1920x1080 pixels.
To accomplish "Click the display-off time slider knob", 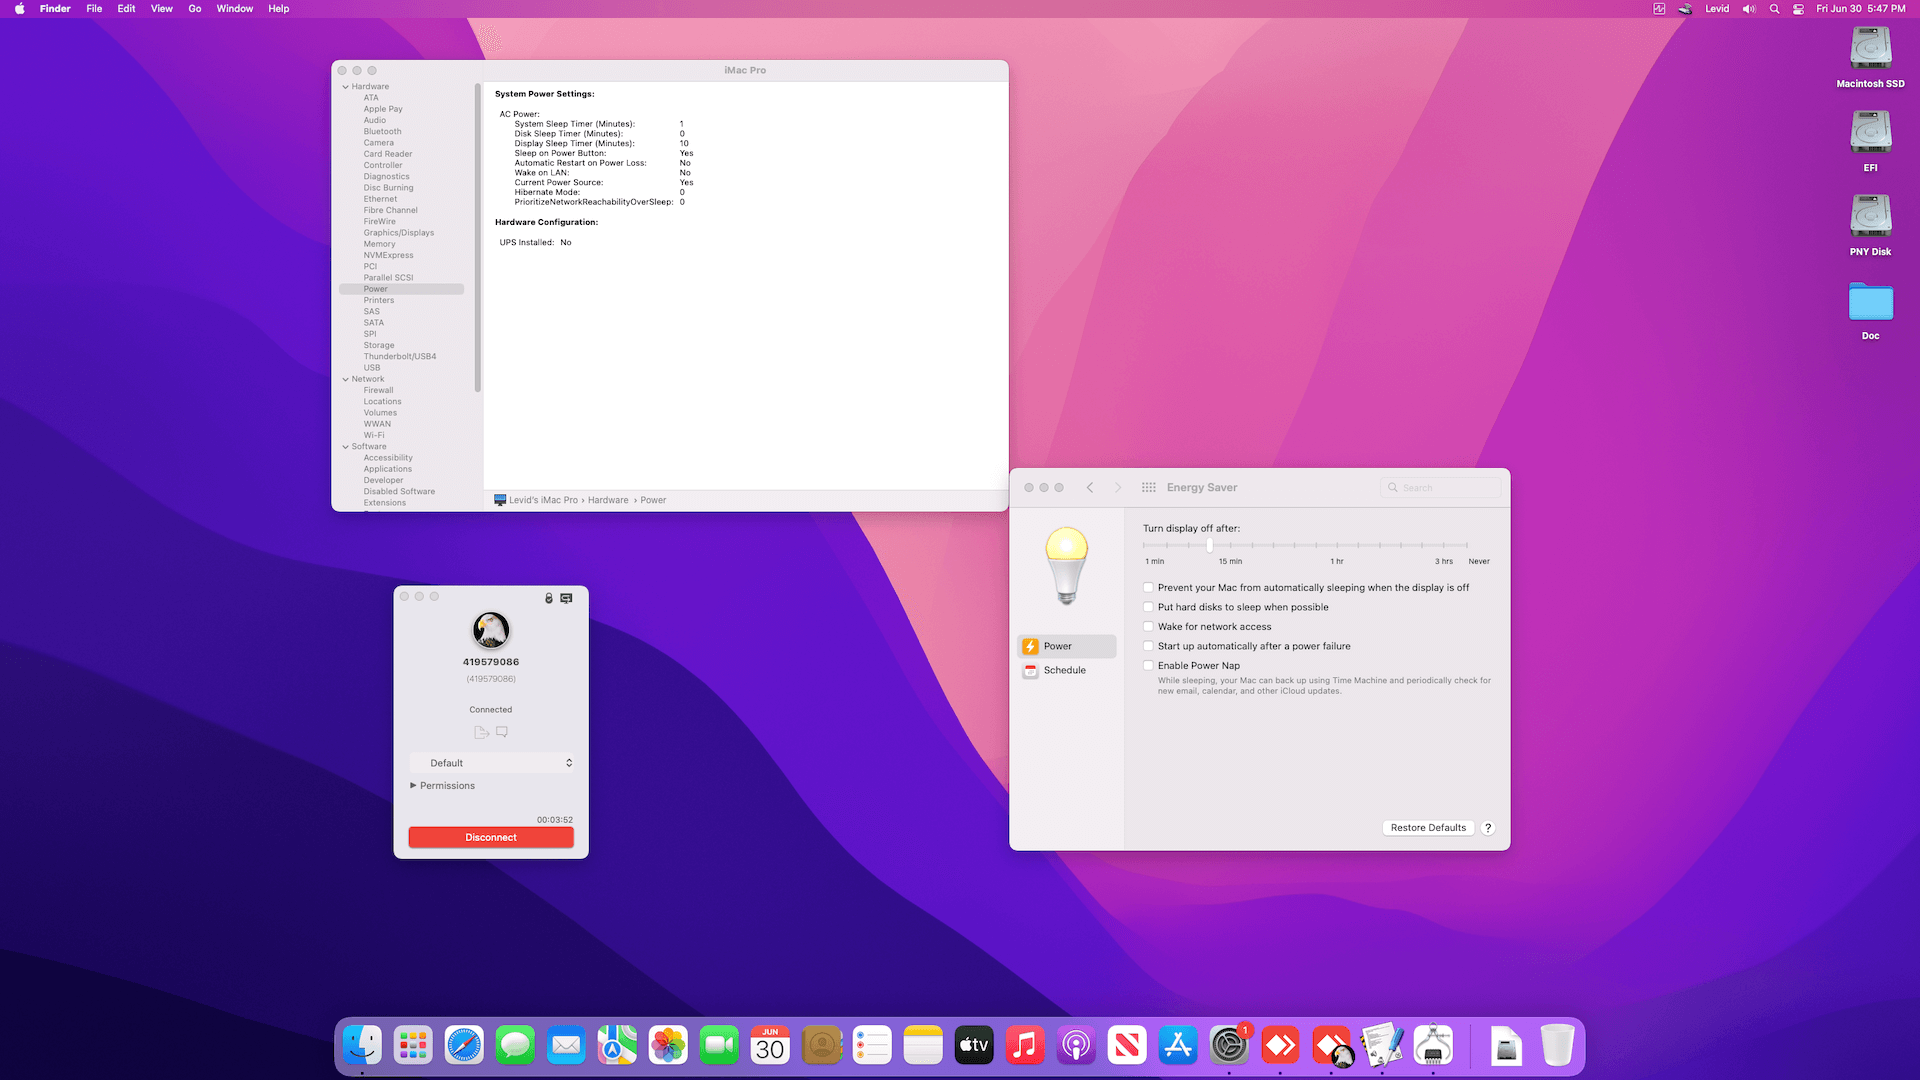I will point(1209,546).
